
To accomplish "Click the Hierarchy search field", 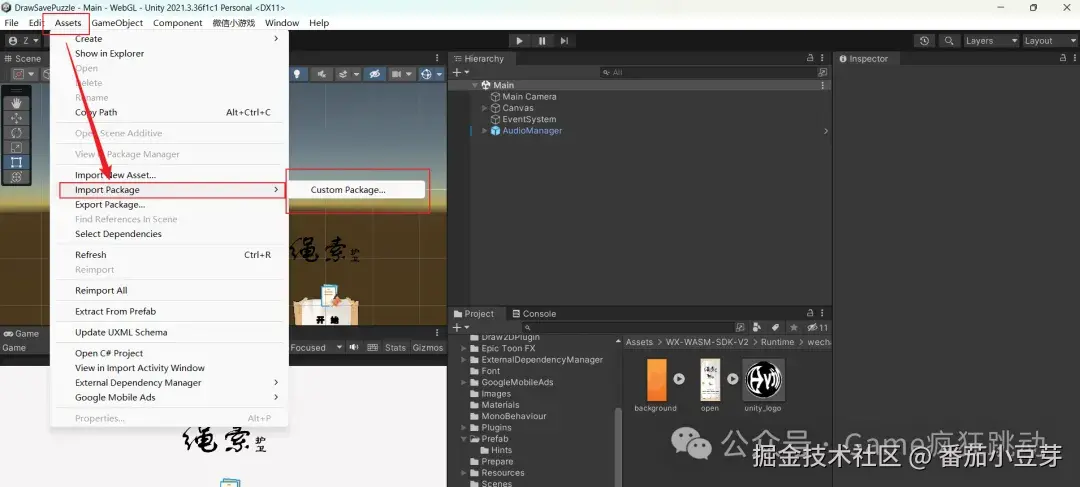I will pyautogui.click(x=707, y=72).
